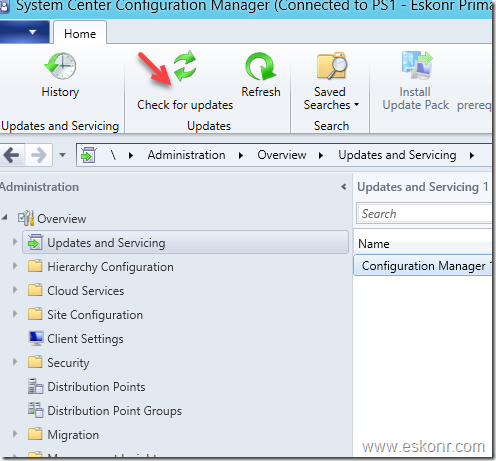Viewport: 496px width, 461px height.
Task: Collapse the Overview tree node
Action: (4, 218)
